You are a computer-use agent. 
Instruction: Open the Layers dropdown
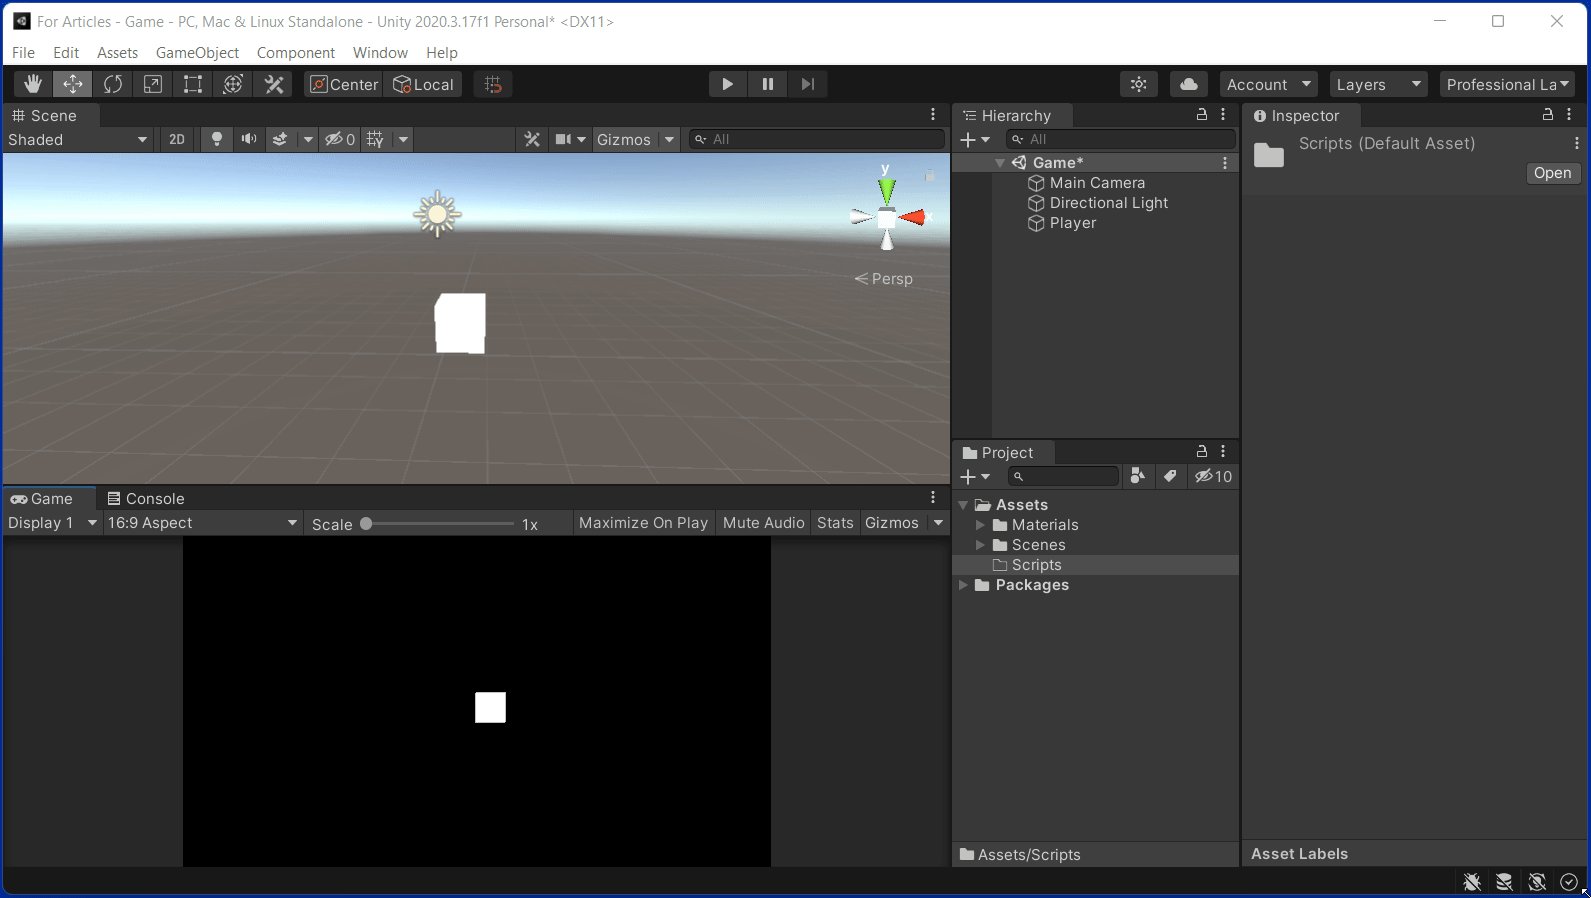click(x=1379, y=84)
